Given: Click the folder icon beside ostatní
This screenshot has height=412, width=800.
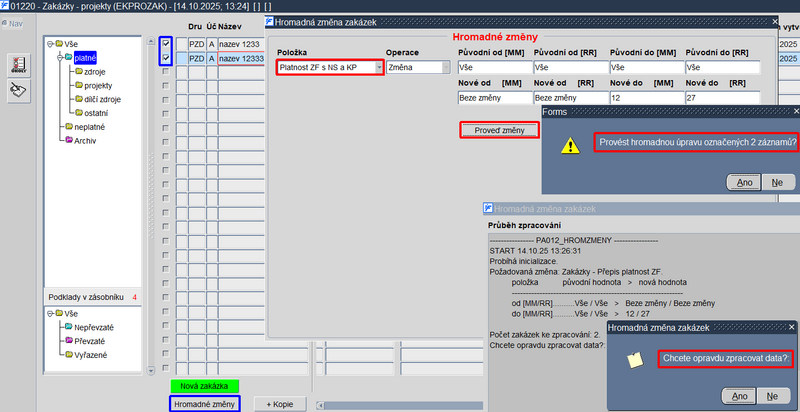Looking at the screenshot, I should 79,113.
